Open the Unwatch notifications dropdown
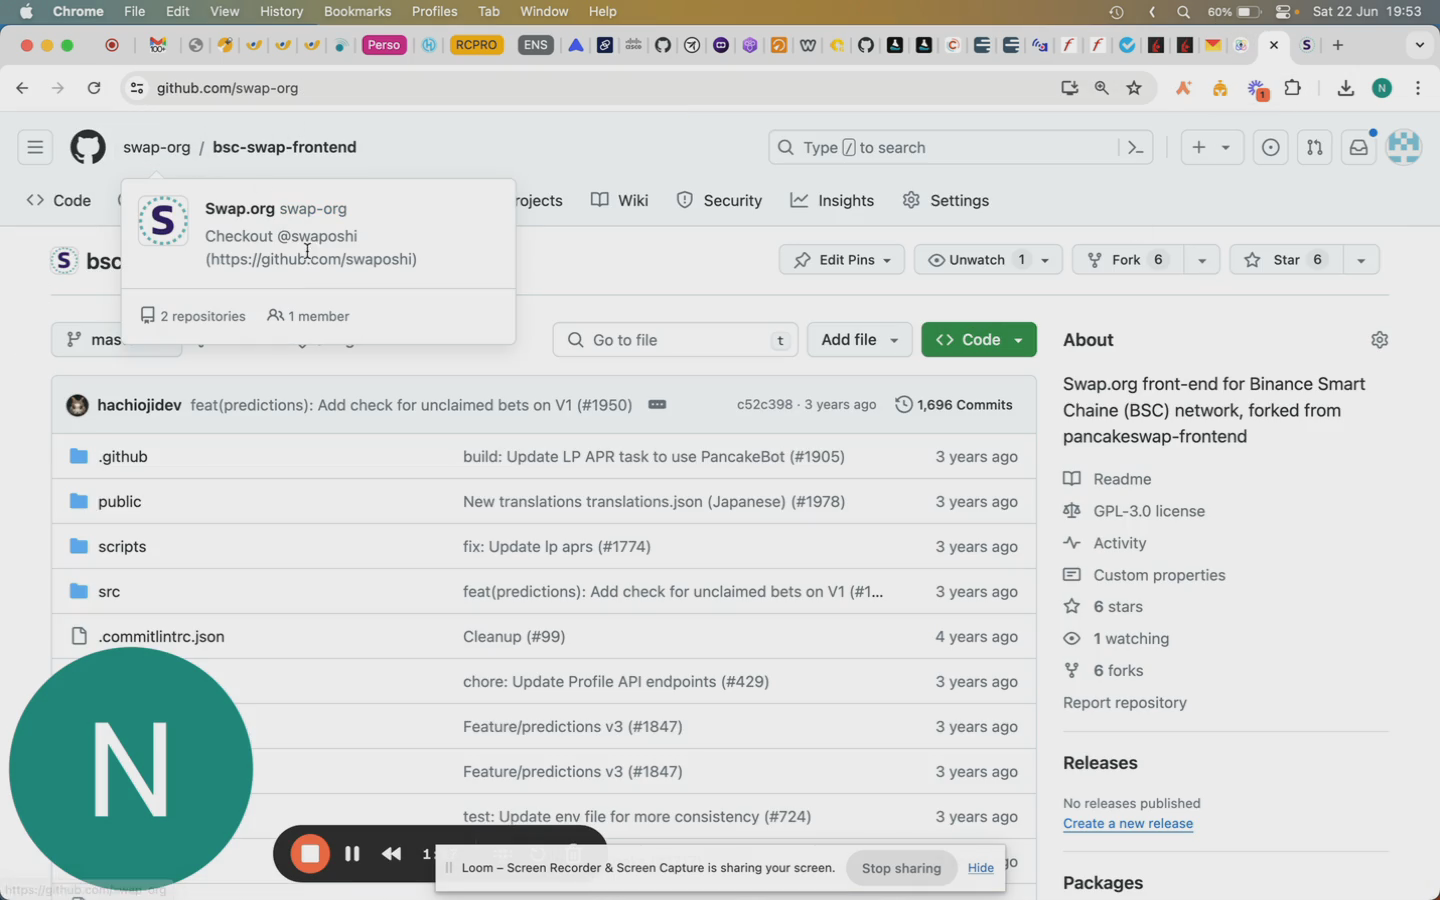 click(988, 260)
